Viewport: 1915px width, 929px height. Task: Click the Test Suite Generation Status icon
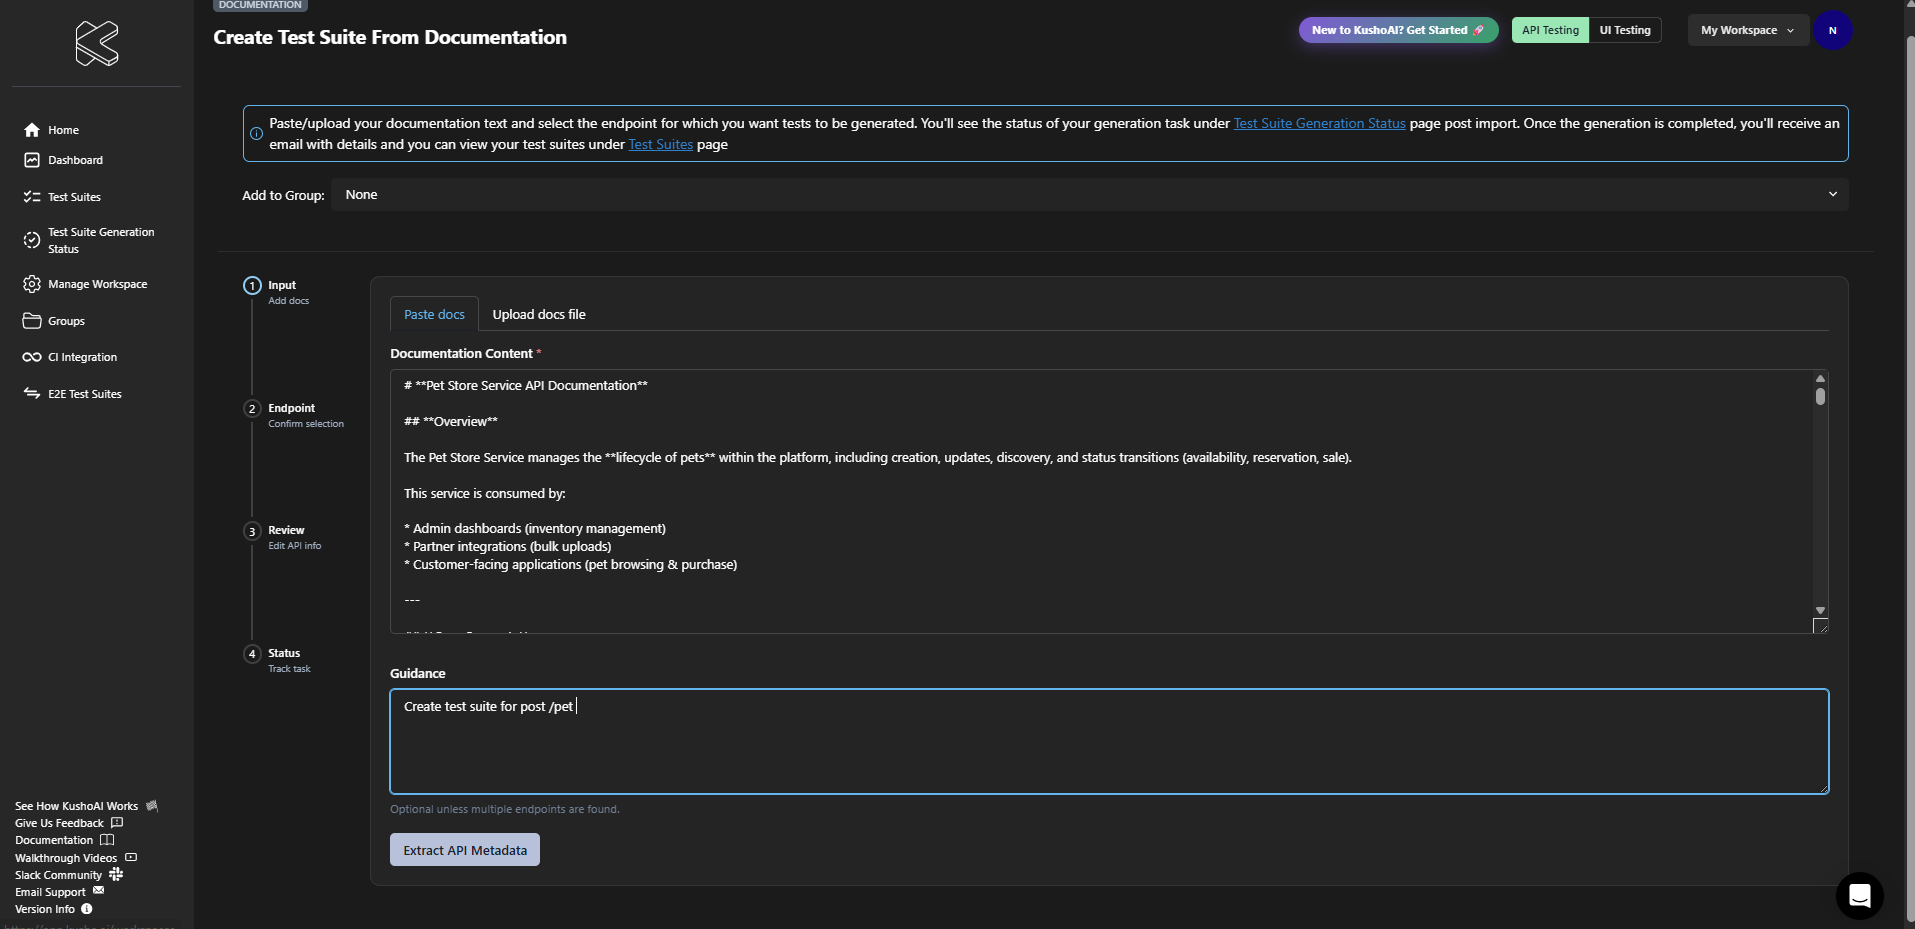pos(32,240)
